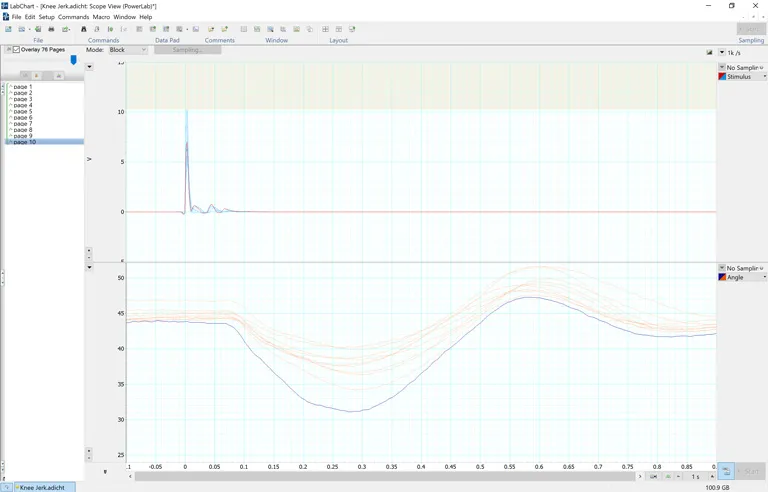The height and width of the screenshot is (492, 768).
Task: Click the blue overlay pages slider handle
Action: point(73,60)
